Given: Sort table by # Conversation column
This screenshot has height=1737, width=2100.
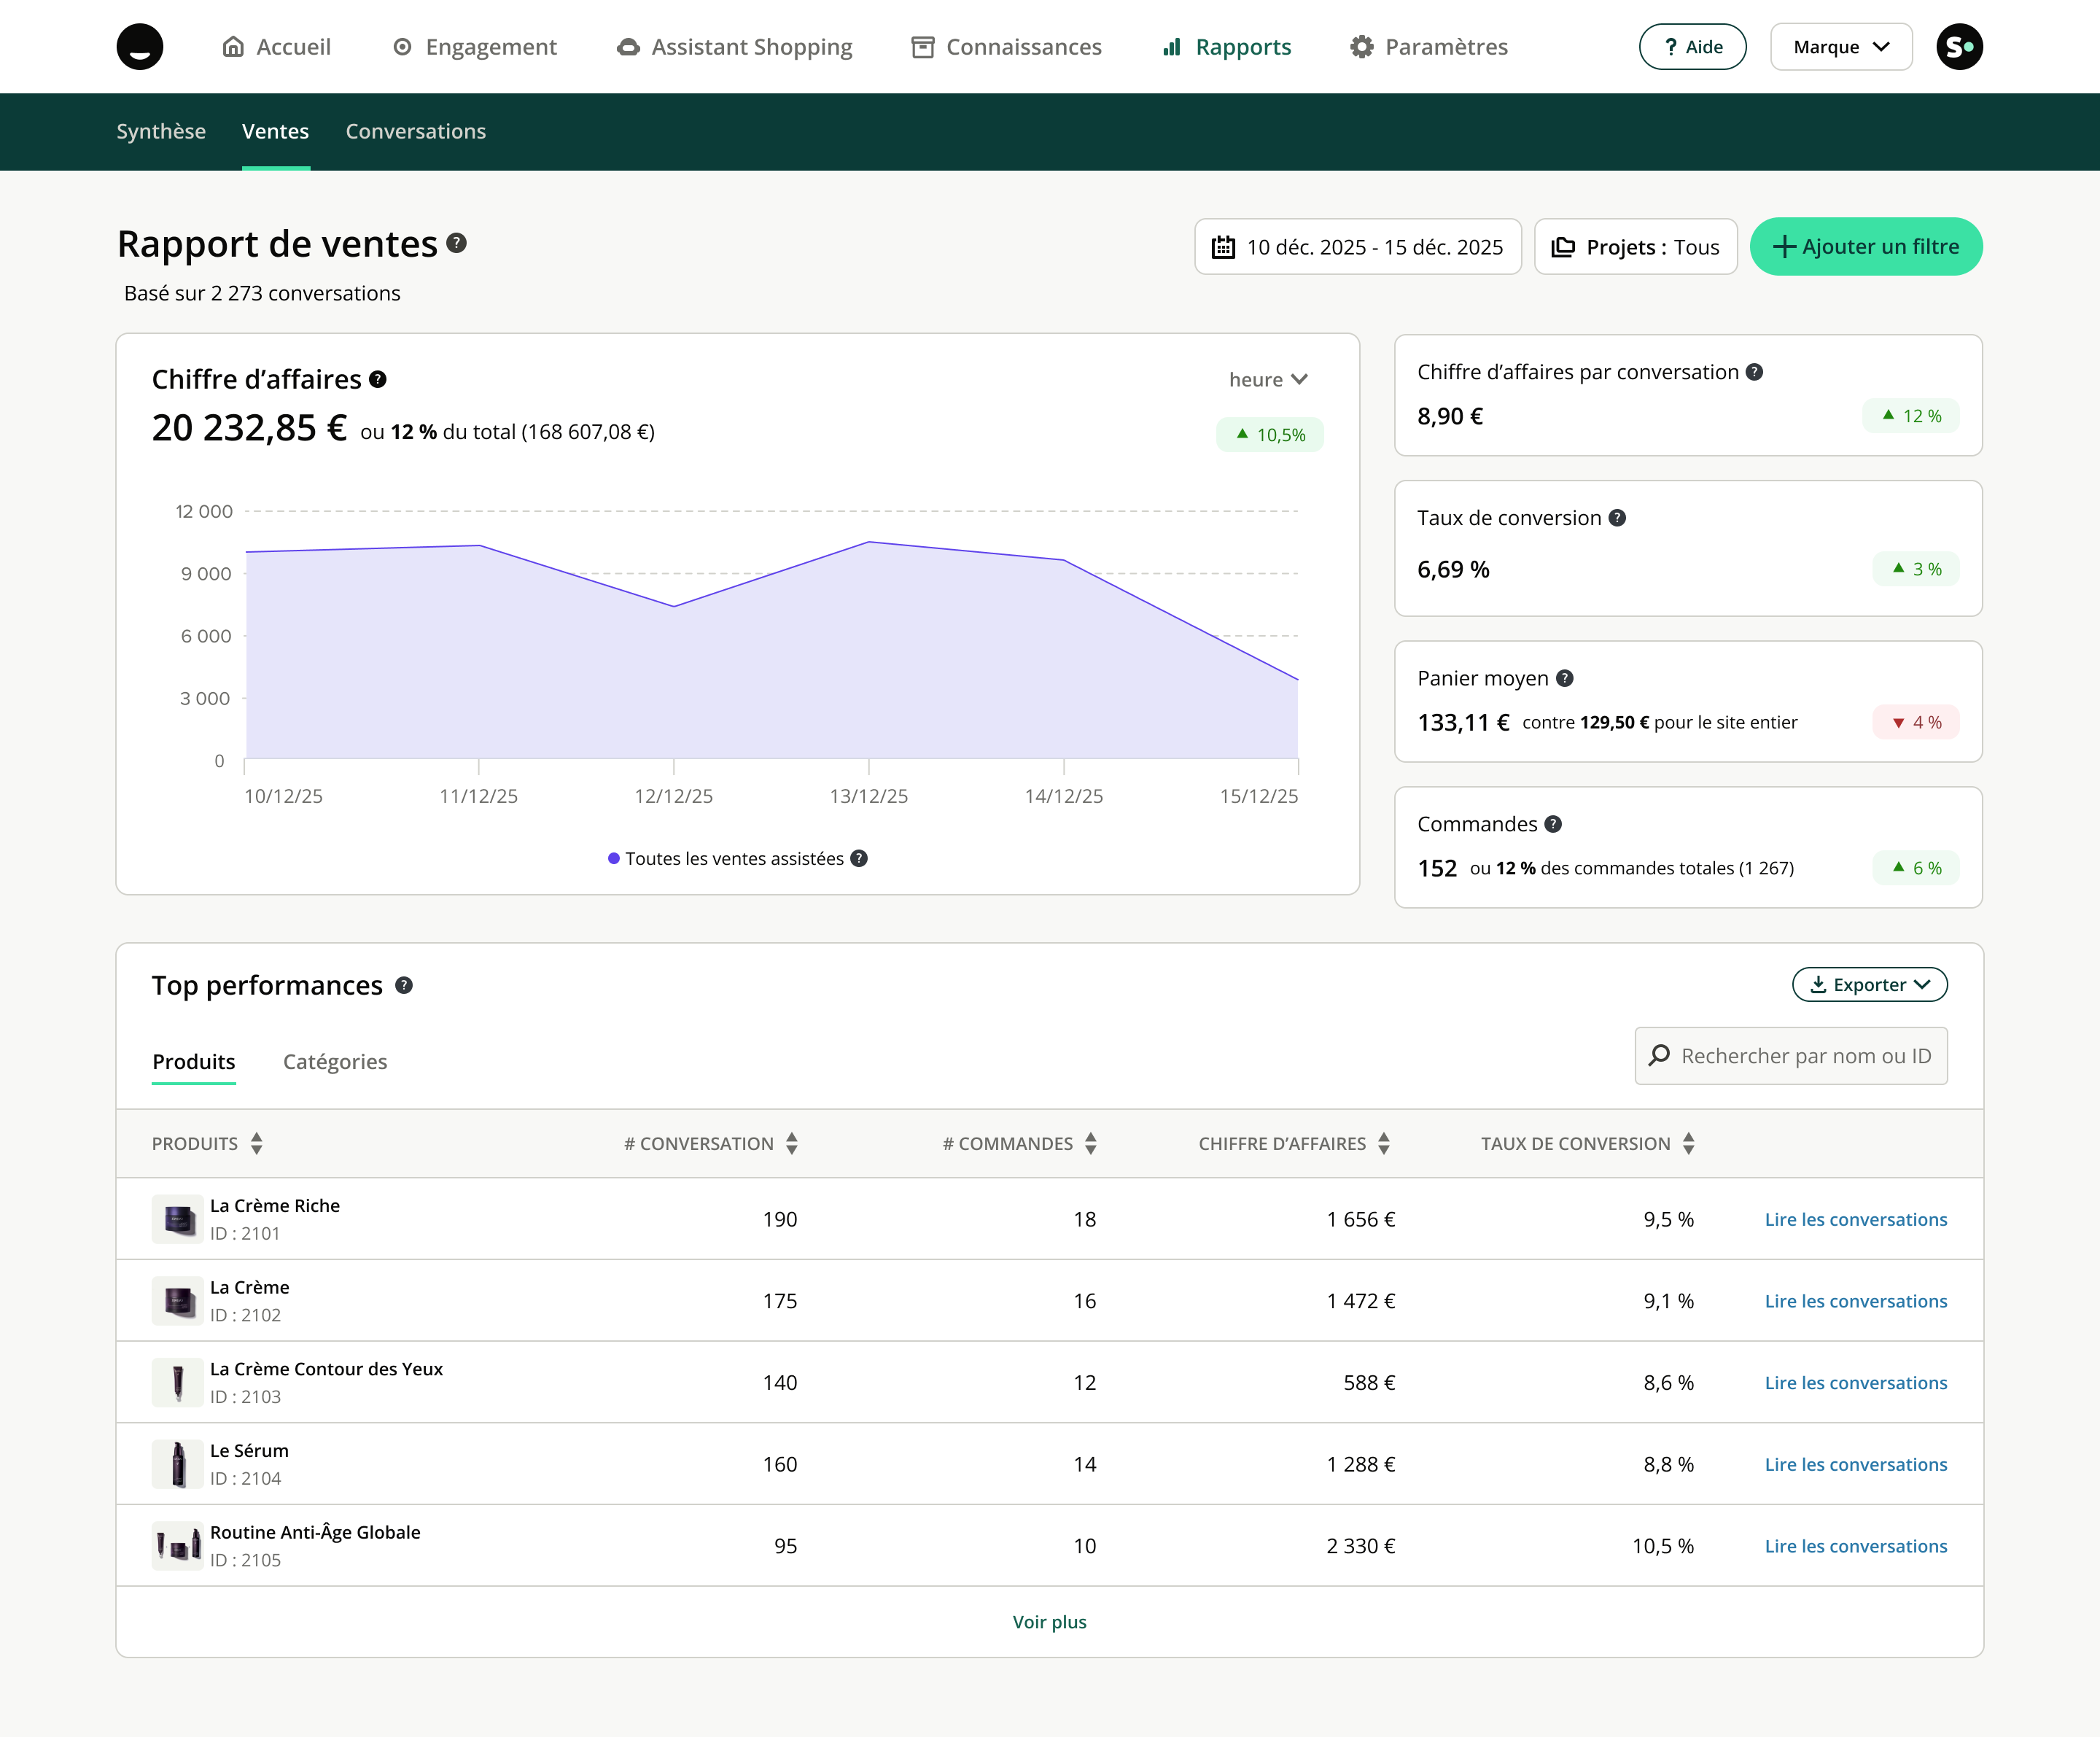Looking at the screenshot, I should (791, 1143).
